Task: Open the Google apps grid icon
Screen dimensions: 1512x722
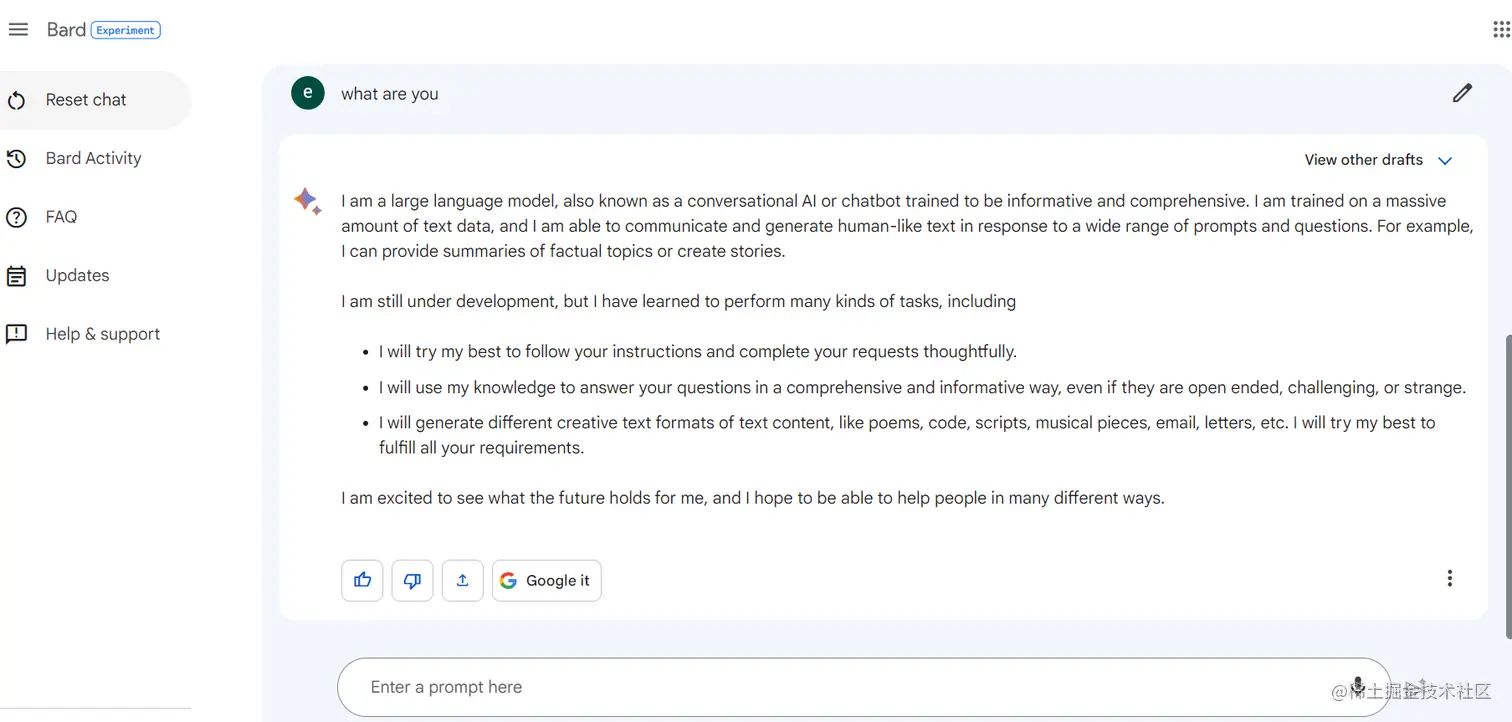Action: [1500, 30]
